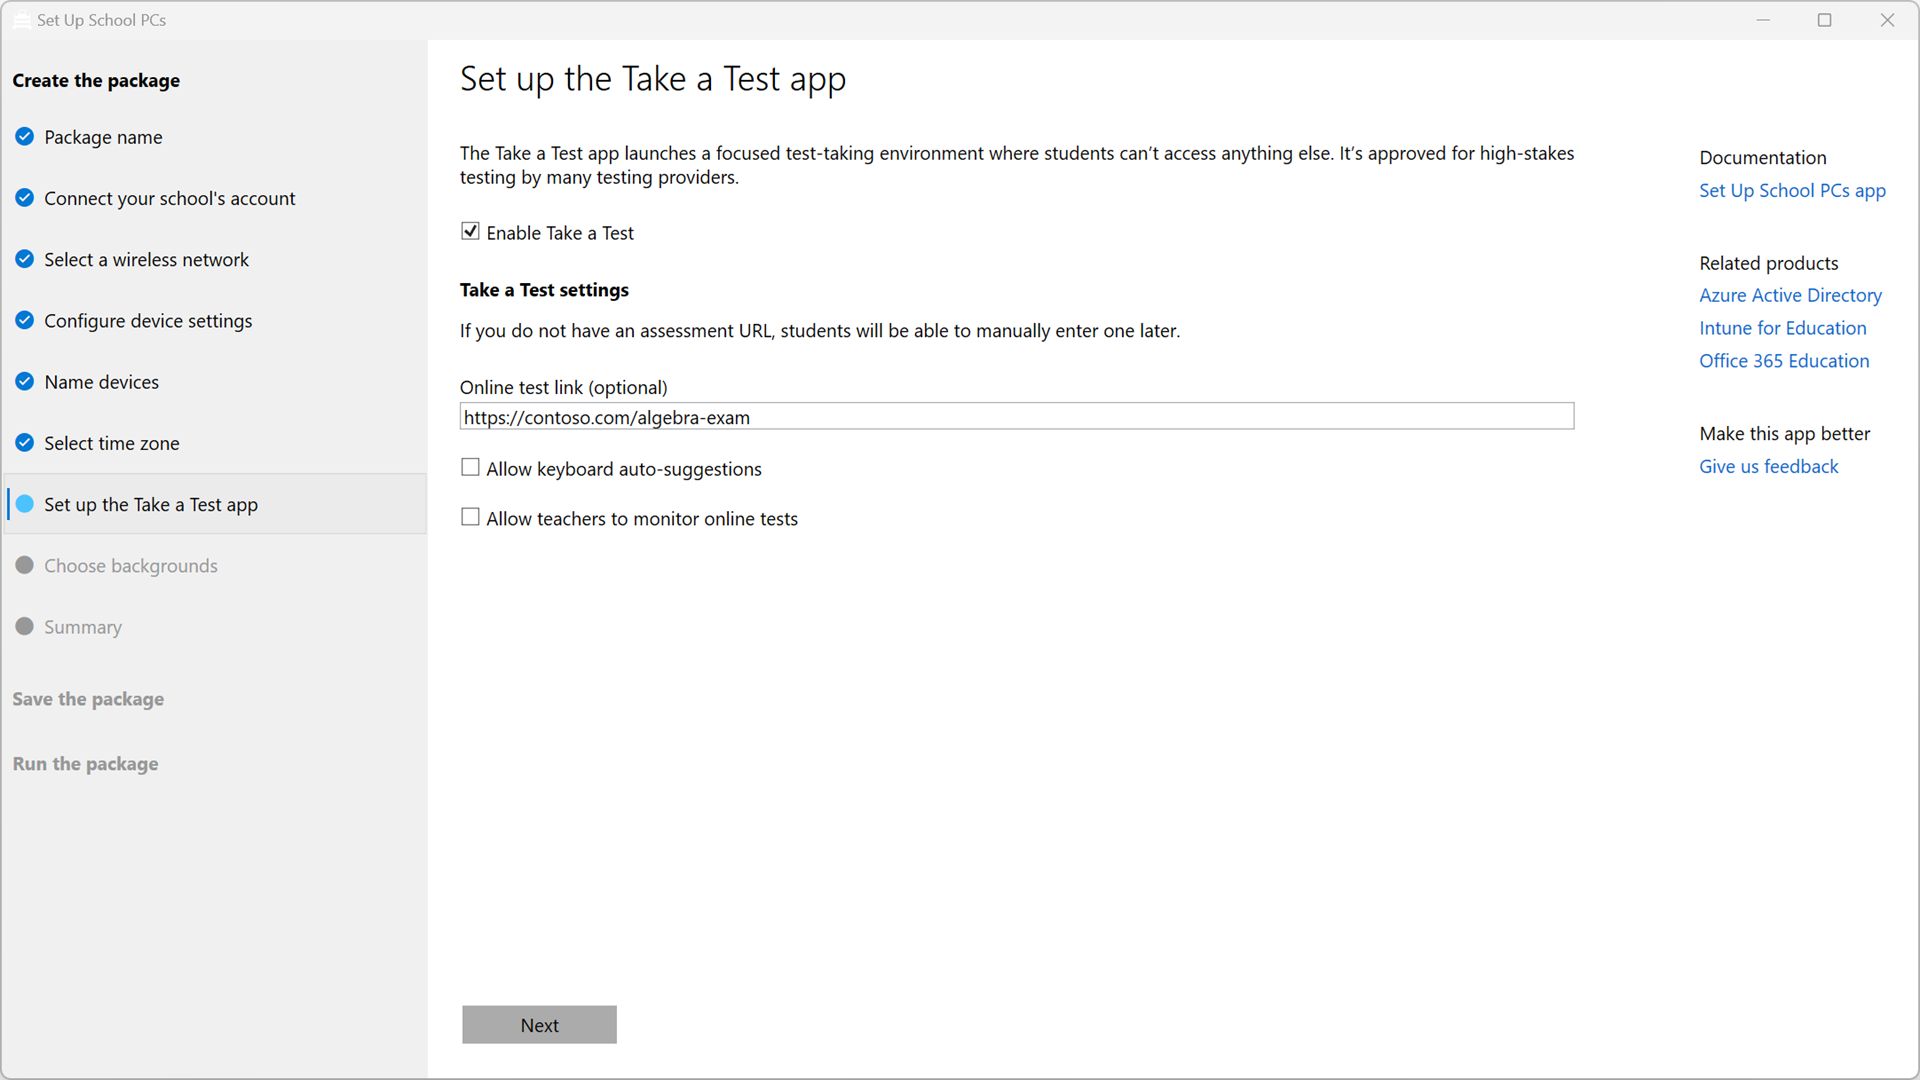
Task: Click the Package name checkmark icon
Action: click(25, 137)
